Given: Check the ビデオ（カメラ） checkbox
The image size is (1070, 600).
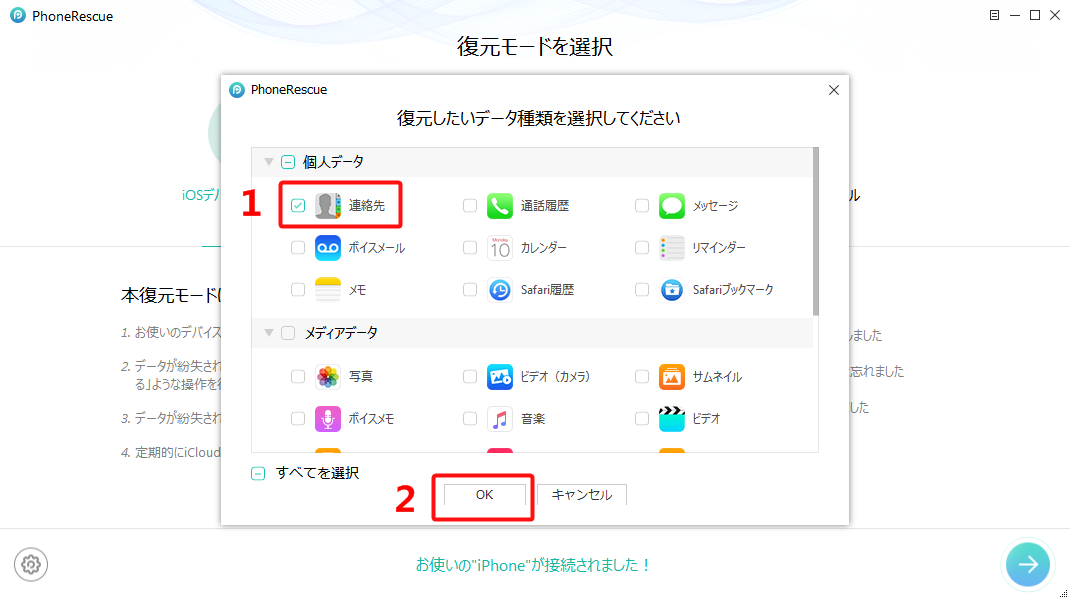Looking at the screenshot, I should [469, 376].
